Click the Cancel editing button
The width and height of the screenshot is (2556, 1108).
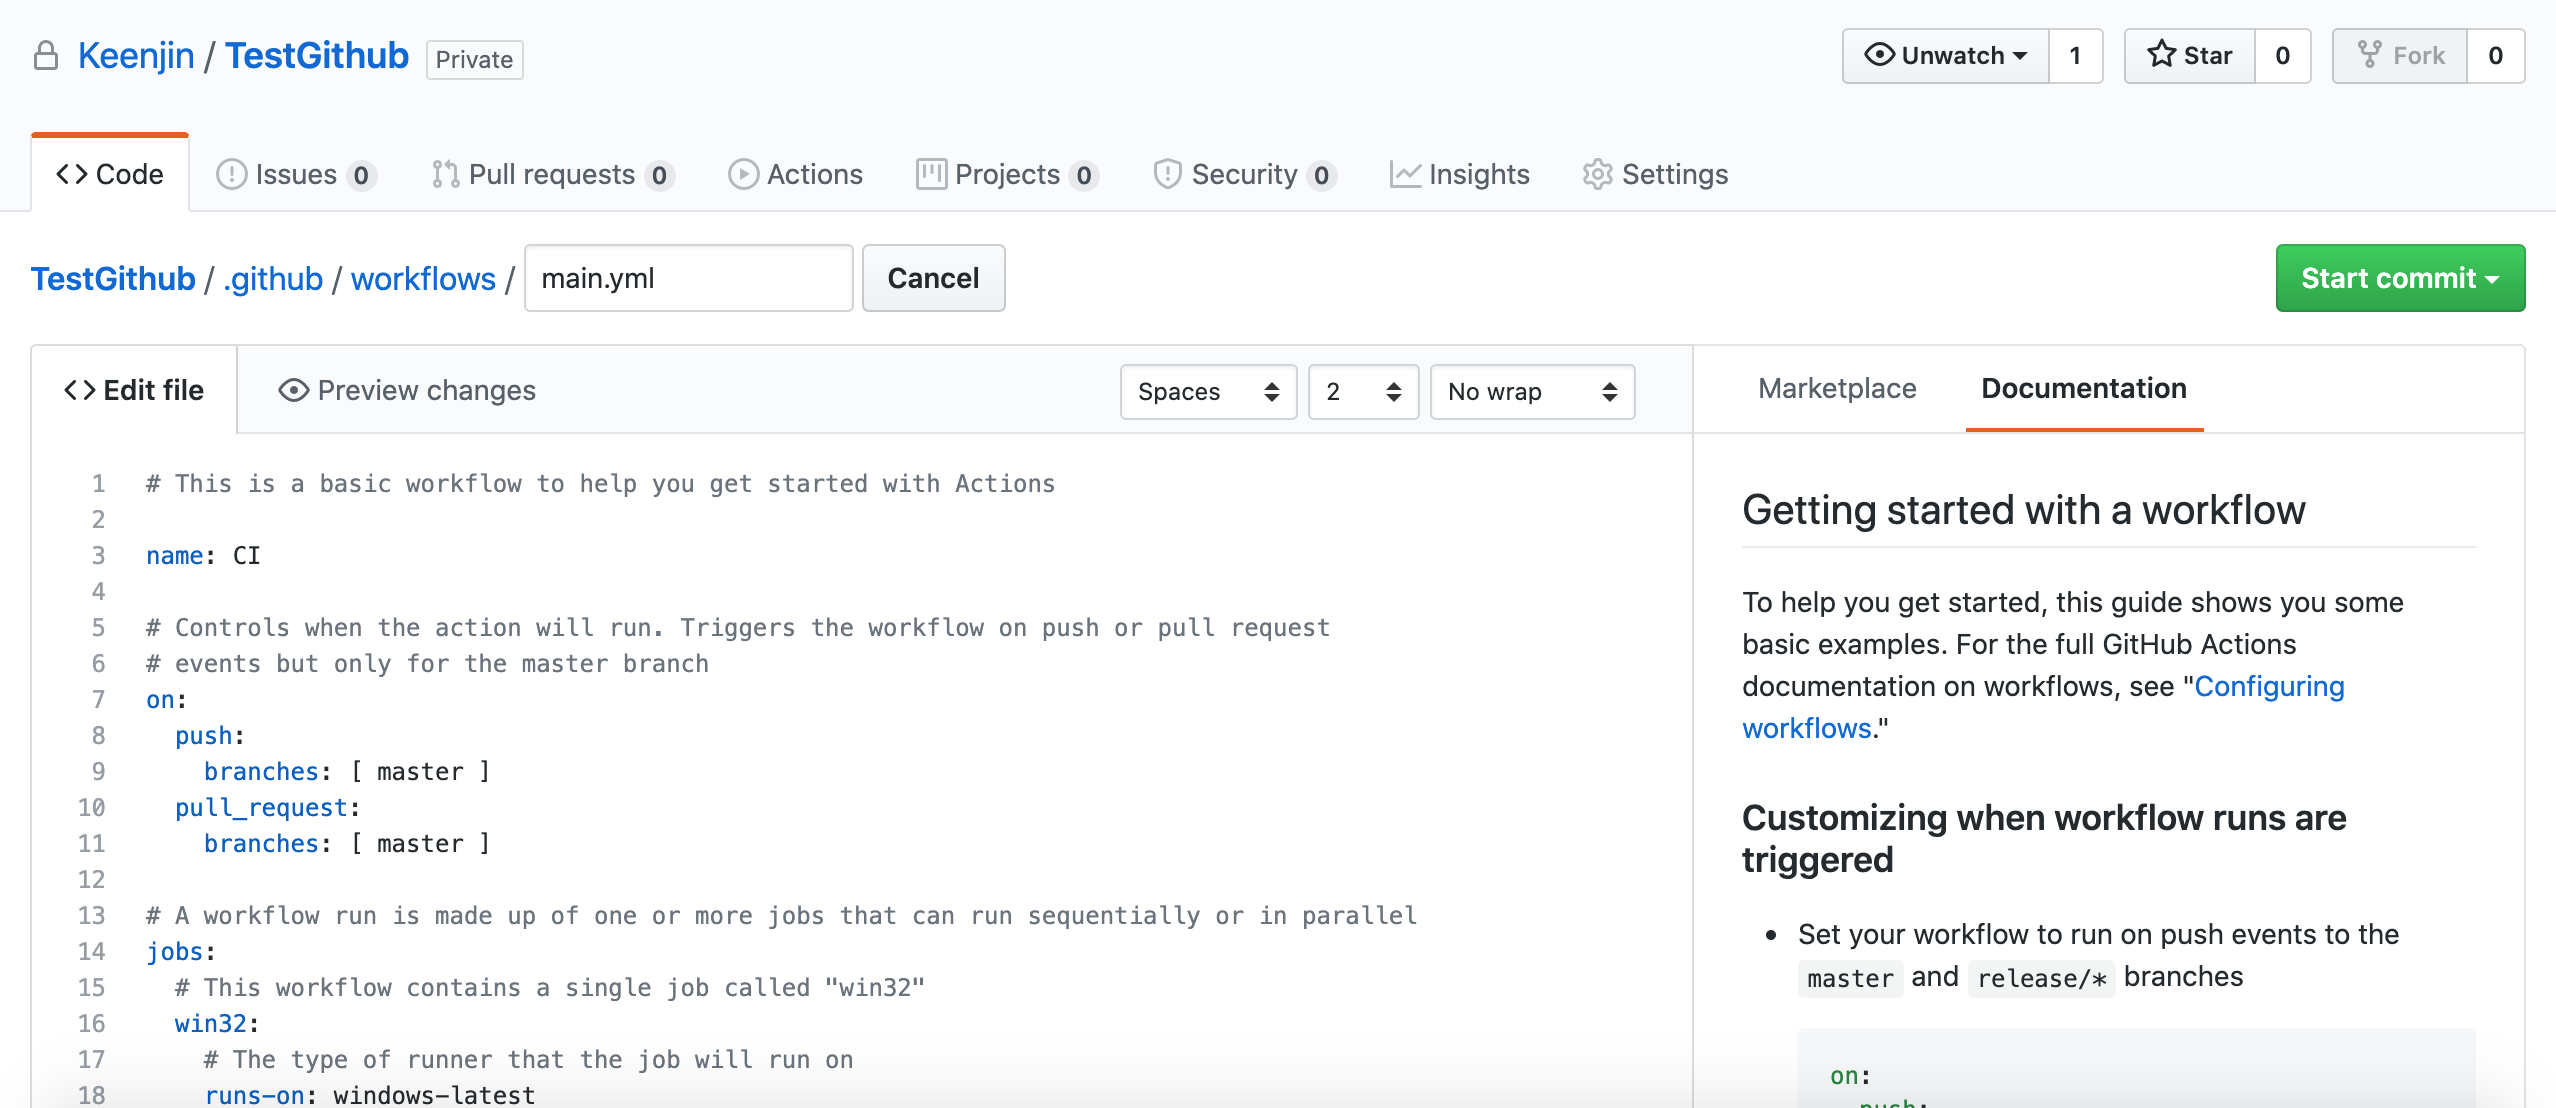click(931, 277)
